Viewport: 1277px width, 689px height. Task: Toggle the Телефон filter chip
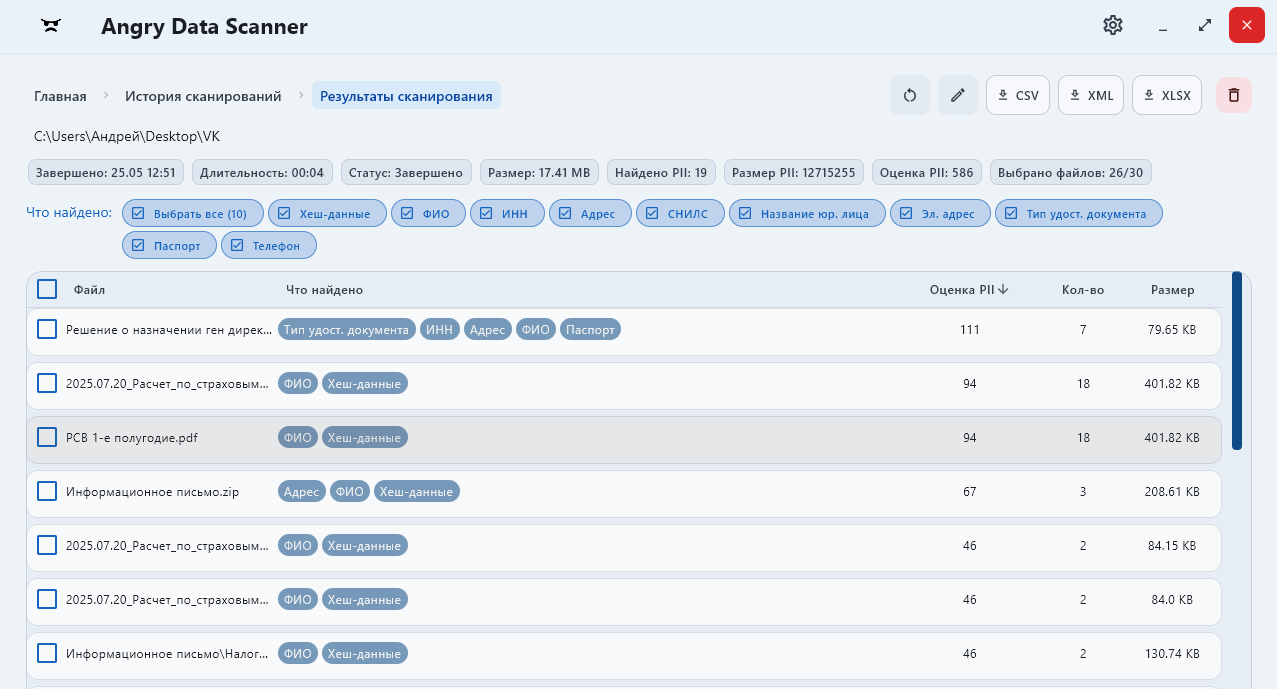(268, 245)
